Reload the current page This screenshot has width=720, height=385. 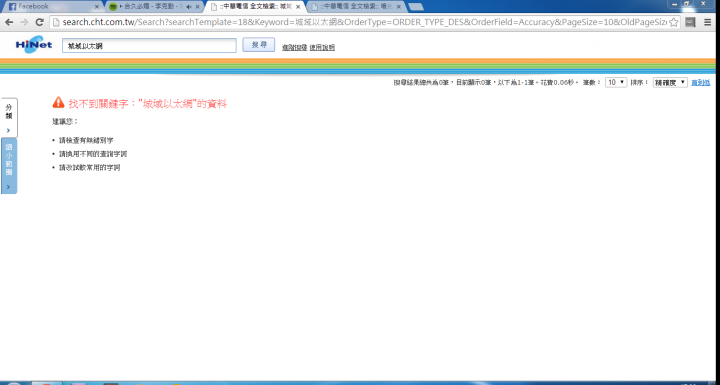[x=39, y=22]
